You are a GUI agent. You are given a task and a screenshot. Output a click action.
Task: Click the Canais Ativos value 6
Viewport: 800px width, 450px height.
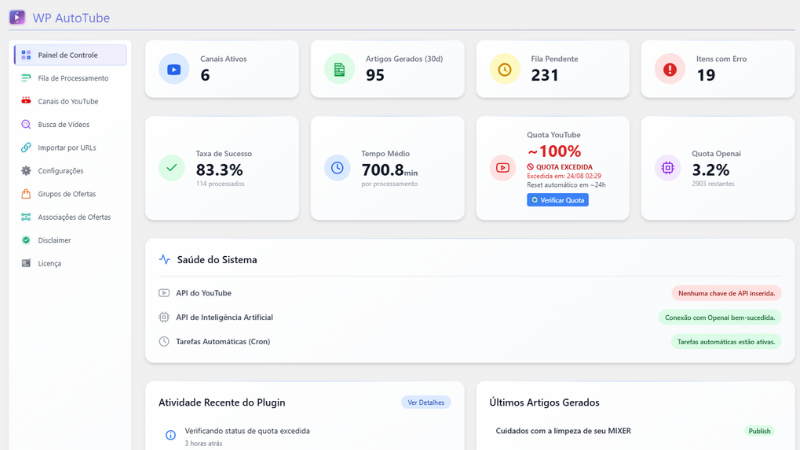(205, 76)
